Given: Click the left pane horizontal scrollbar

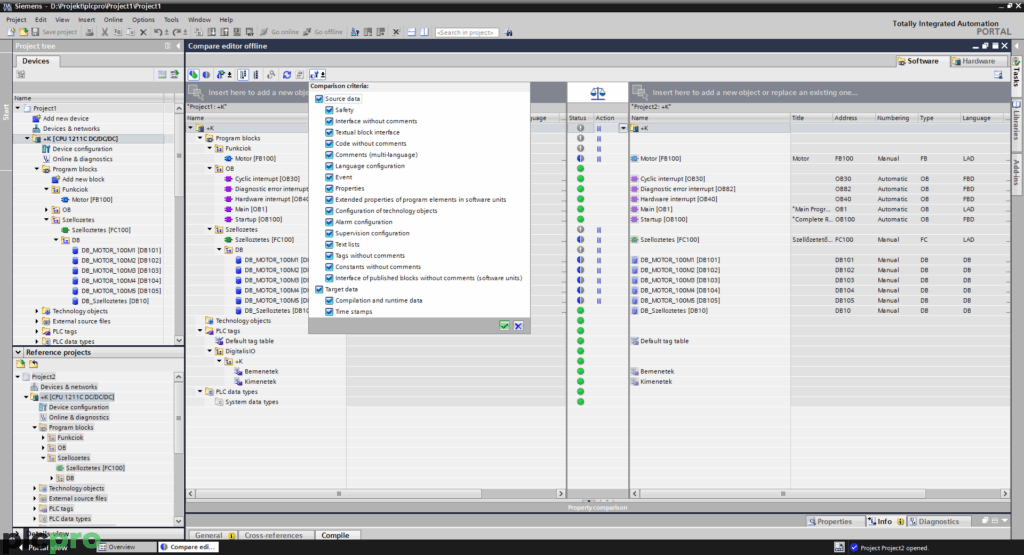Looking at the screenshot, I should 338,494.
